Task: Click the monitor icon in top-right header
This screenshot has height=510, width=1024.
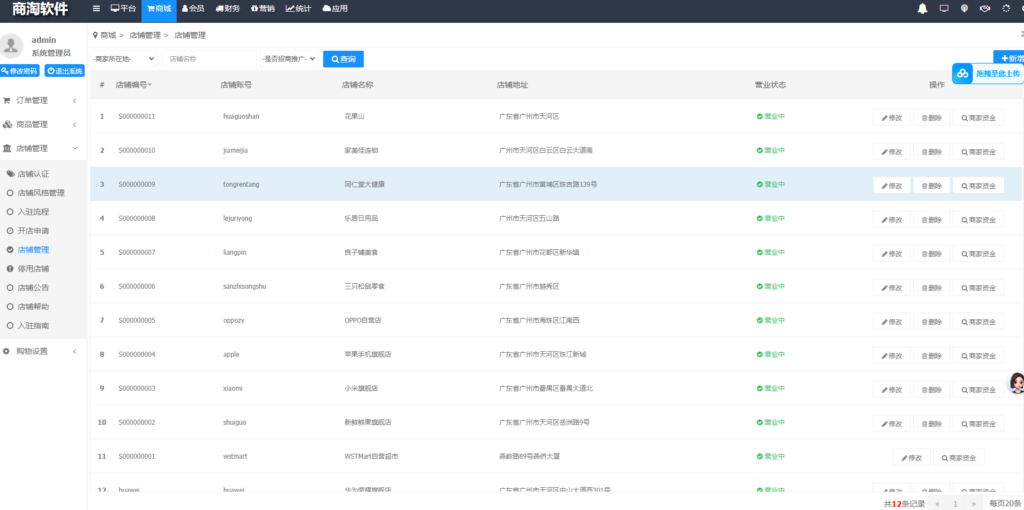Action: (944, 8)
